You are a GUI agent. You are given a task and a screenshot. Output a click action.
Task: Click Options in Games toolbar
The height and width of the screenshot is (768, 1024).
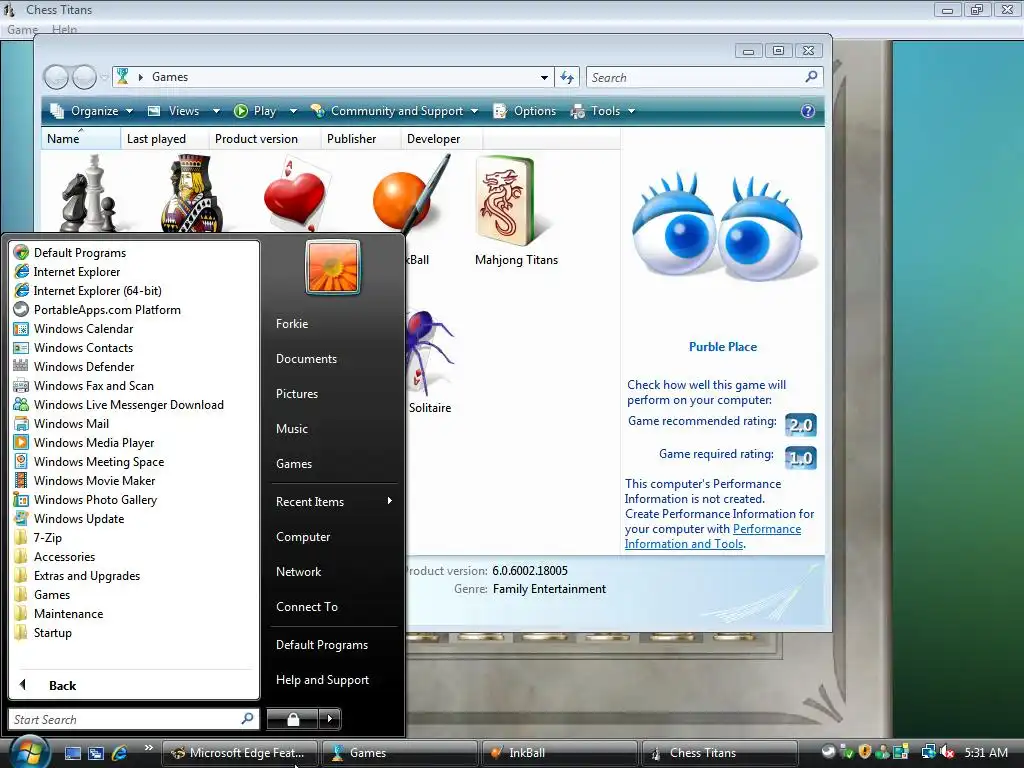[526, 111]
